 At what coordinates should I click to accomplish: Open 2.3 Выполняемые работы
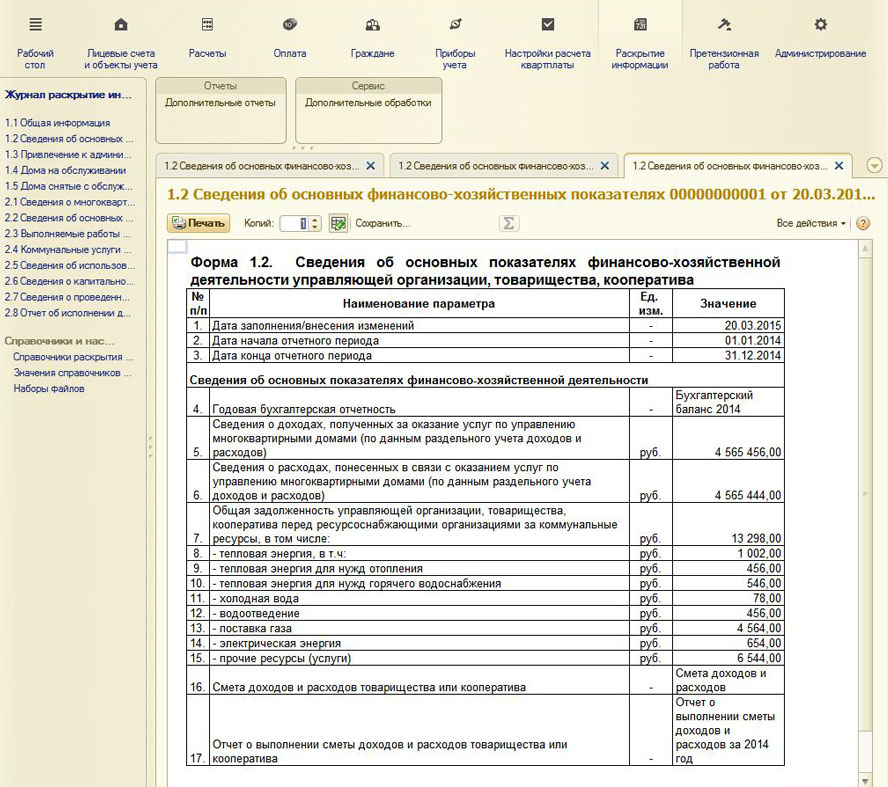[x=67, y=234]
